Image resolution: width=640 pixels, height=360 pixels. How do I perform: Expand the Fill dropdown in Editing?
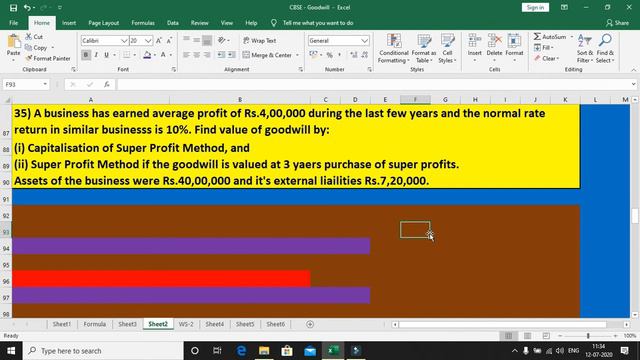(x=553, y=48)
